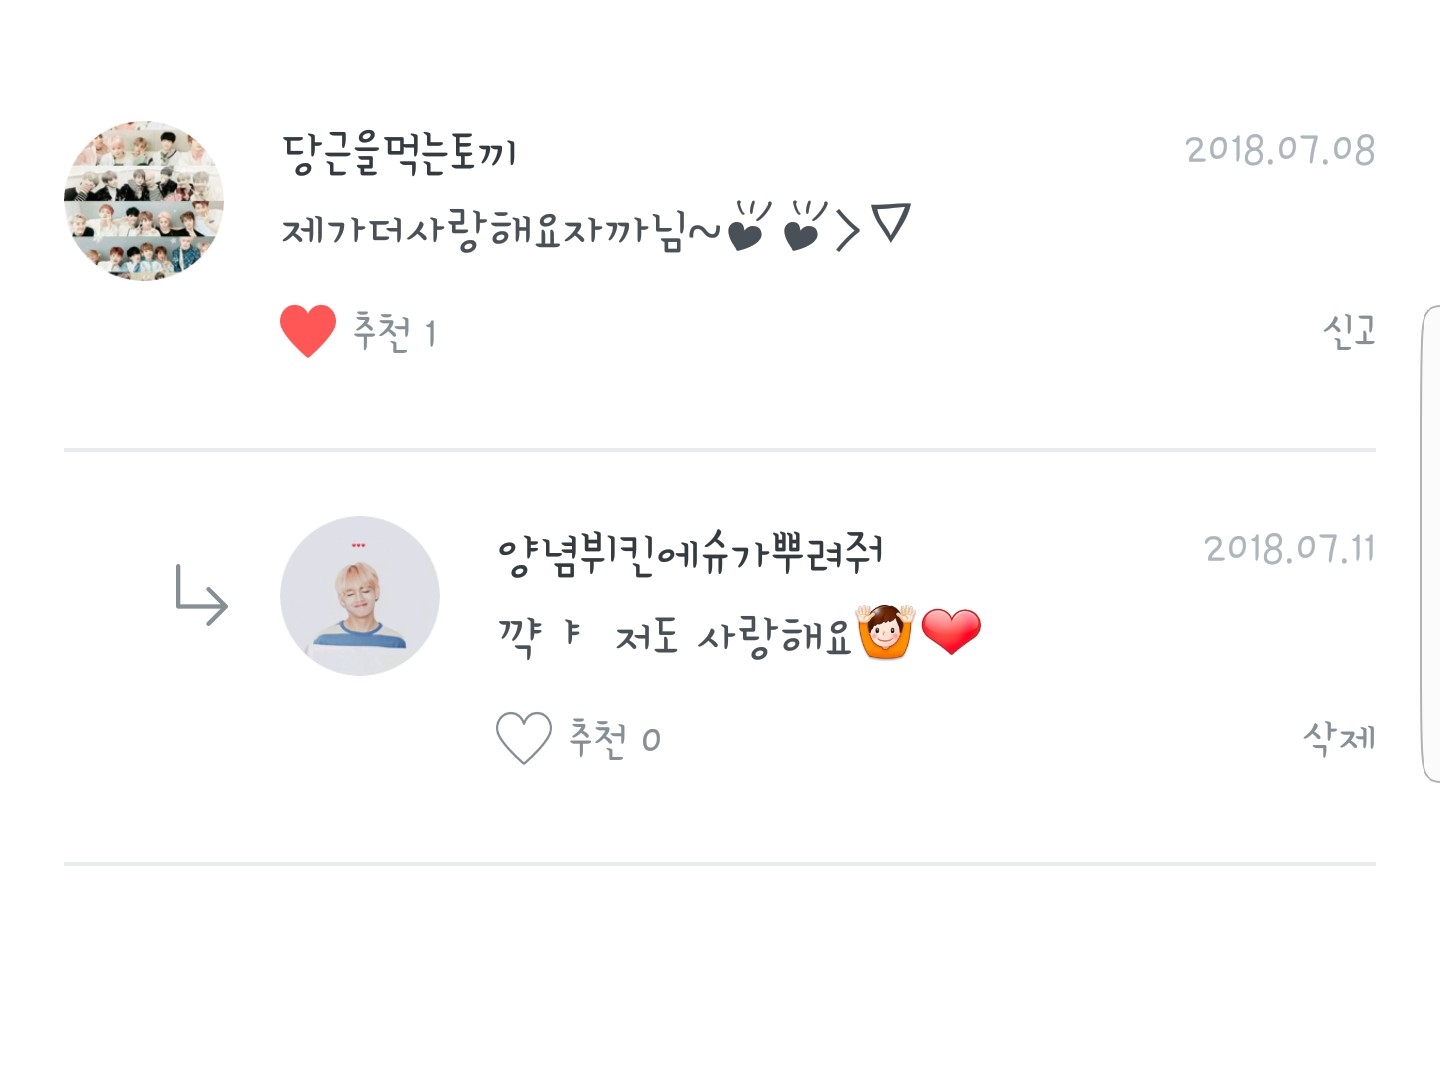Select the reply text 꺅 저도 사랑해요

675,635
